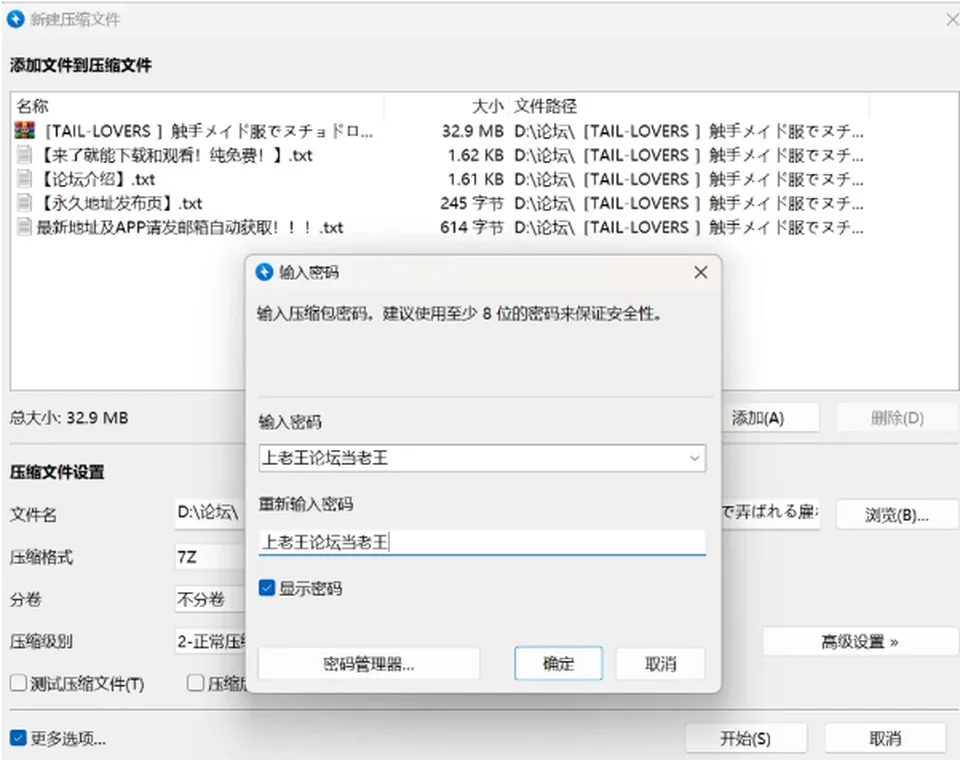The image size is (960, 760).
Task: Click the 614 字节 size cell
Action: coord(471,227)
